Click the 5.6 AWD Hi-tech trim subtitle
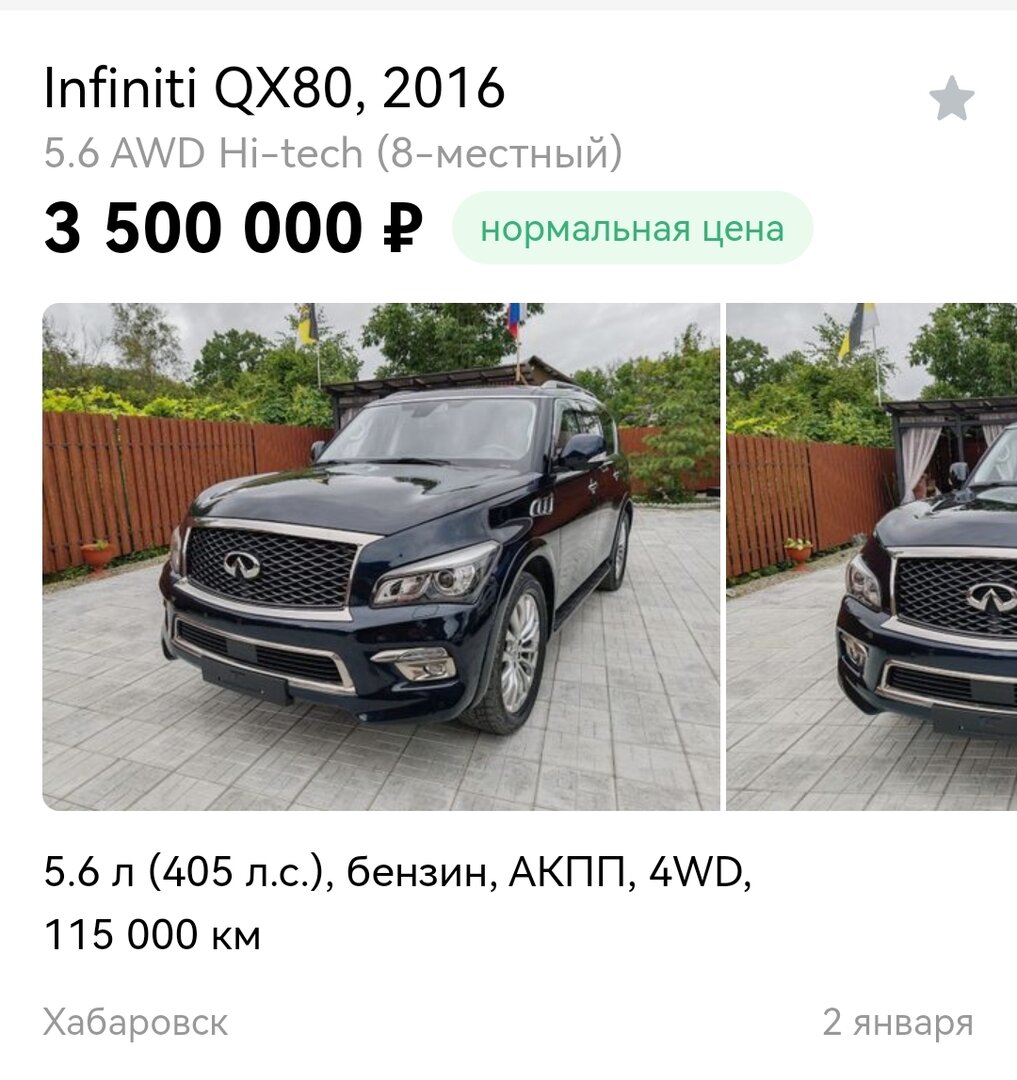This screenshot has width=1017, height=1080. [333, 153]
